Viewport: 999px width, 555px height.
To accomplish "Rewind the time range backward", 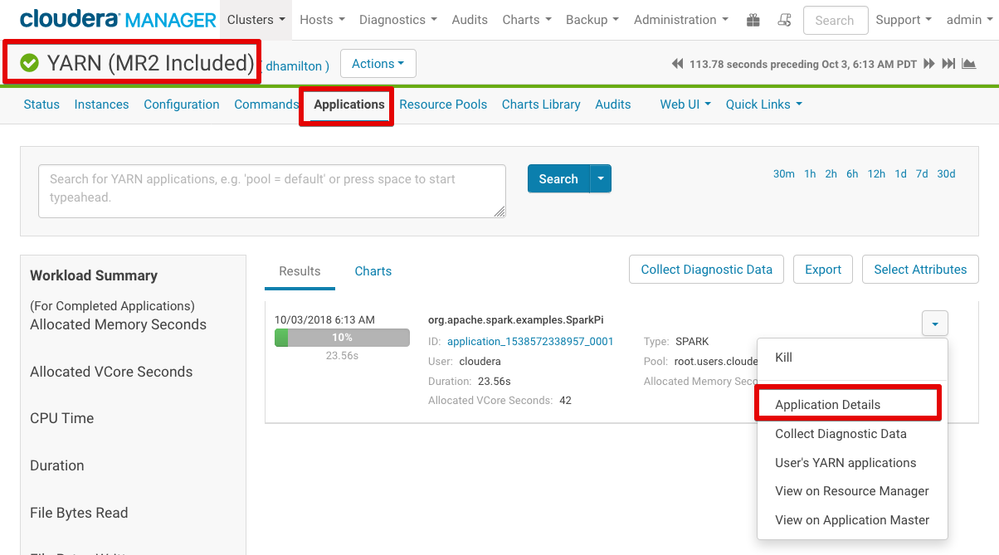I will pos(677,64).
